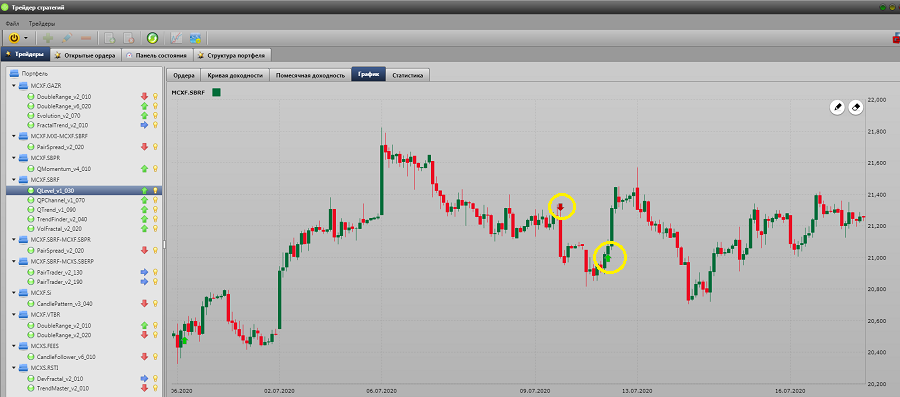Collapse the MCXF.GAZR tree node
The width and height of the screenshot is (900, 397).
pyautogui.click(x=13, y=85)
